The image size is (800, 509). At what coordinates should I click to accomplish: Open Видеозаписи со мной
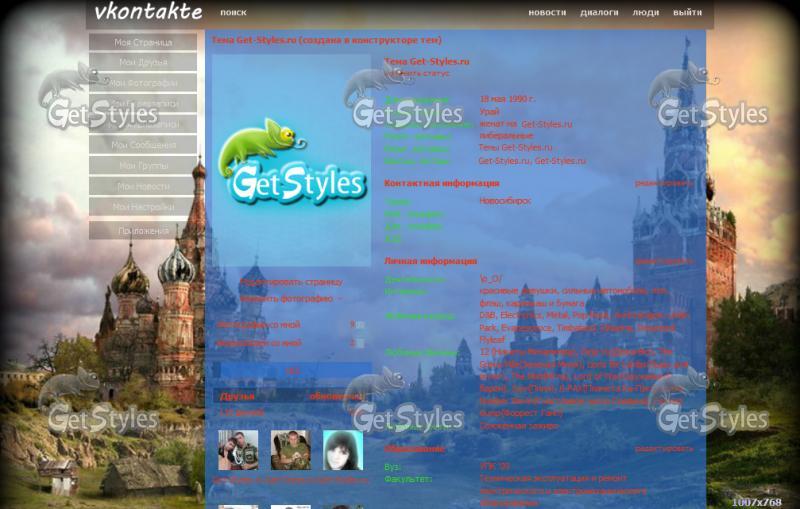(x=259, y=343)
